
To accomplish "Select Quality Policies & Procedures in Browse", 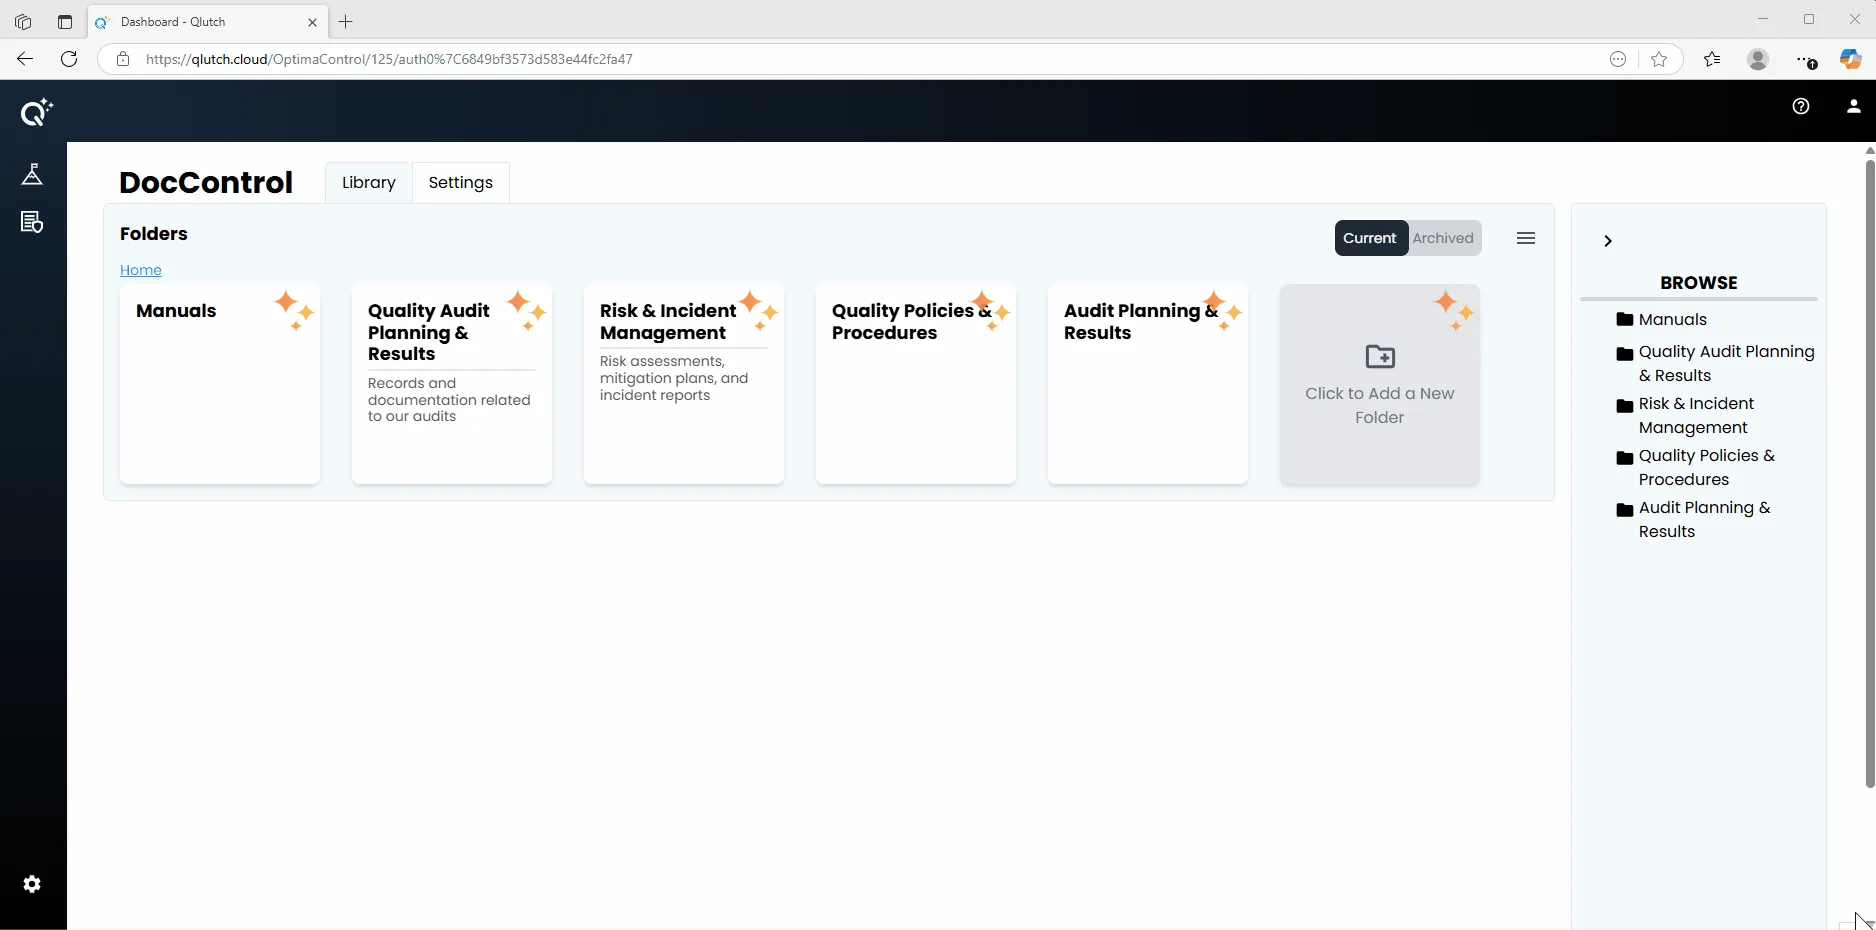I will [x=1707, y=468].
